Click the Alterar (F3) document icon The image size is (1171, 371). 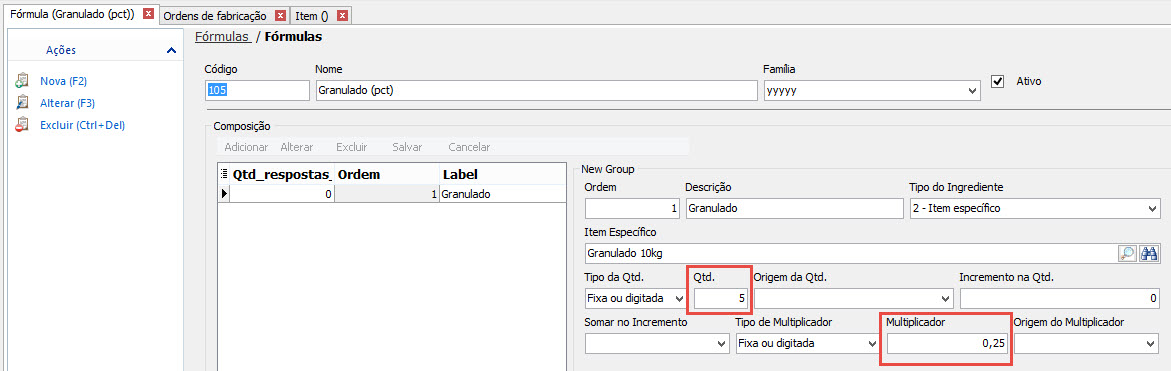pos(22,103)
